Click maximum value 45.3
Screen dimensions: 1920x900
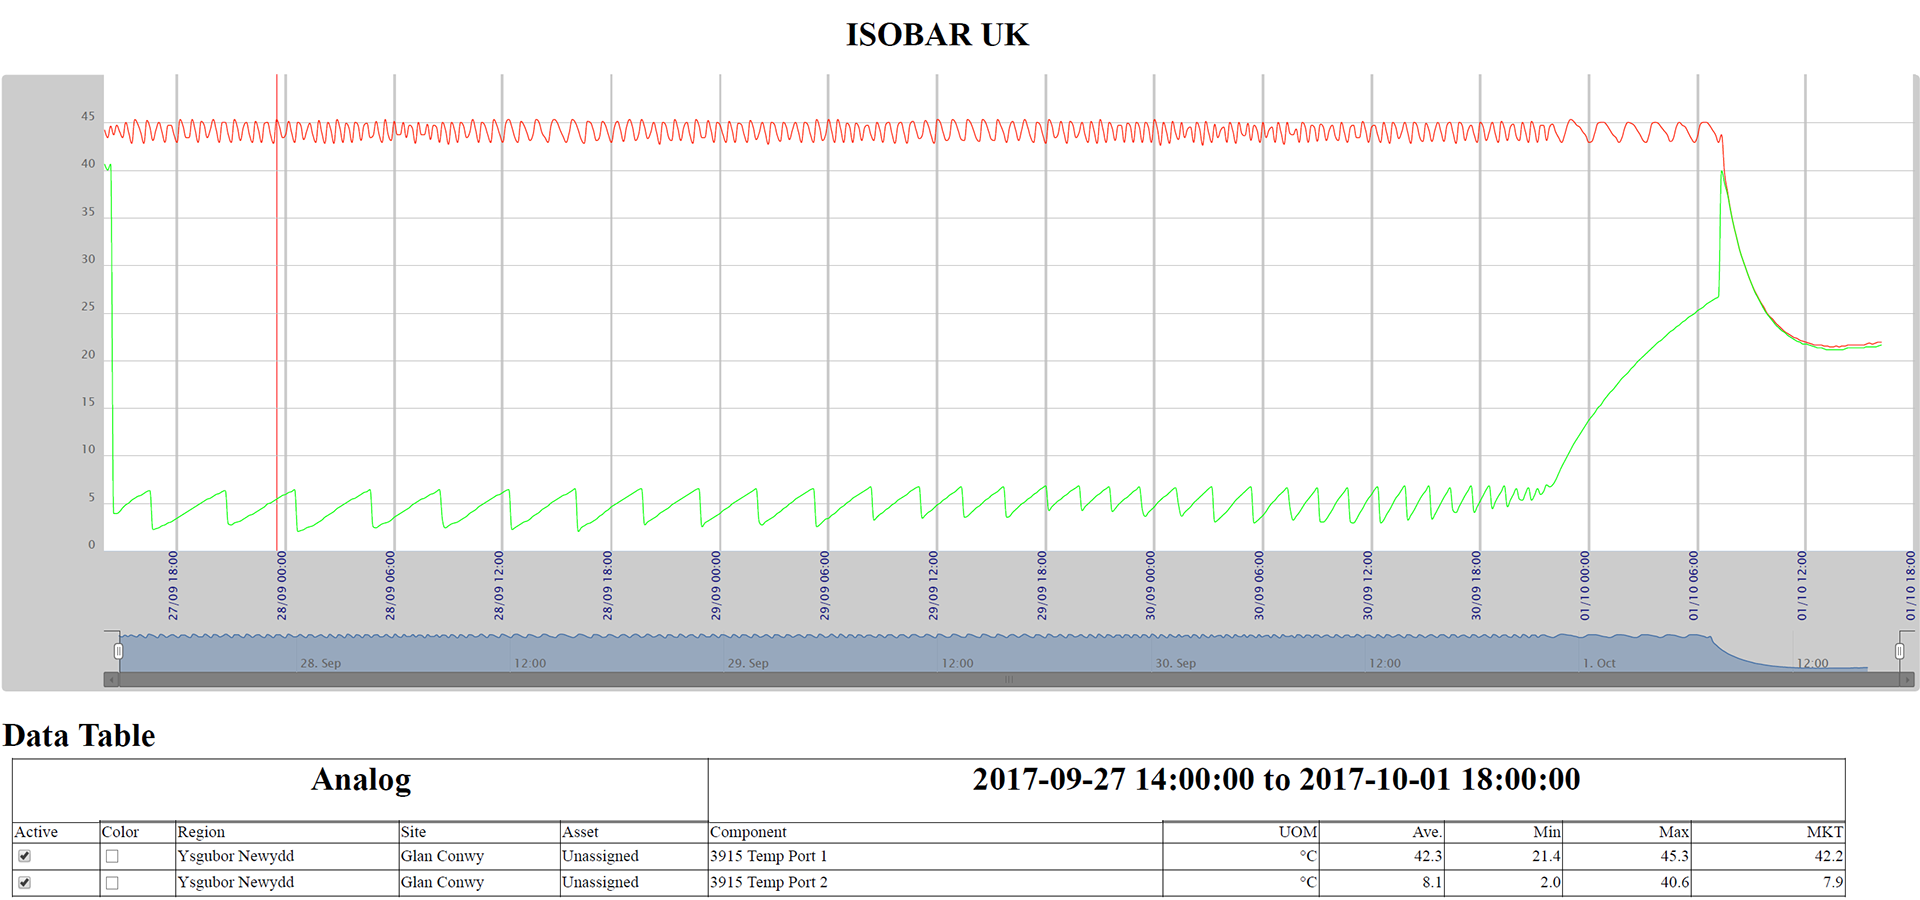point(1675,856)
